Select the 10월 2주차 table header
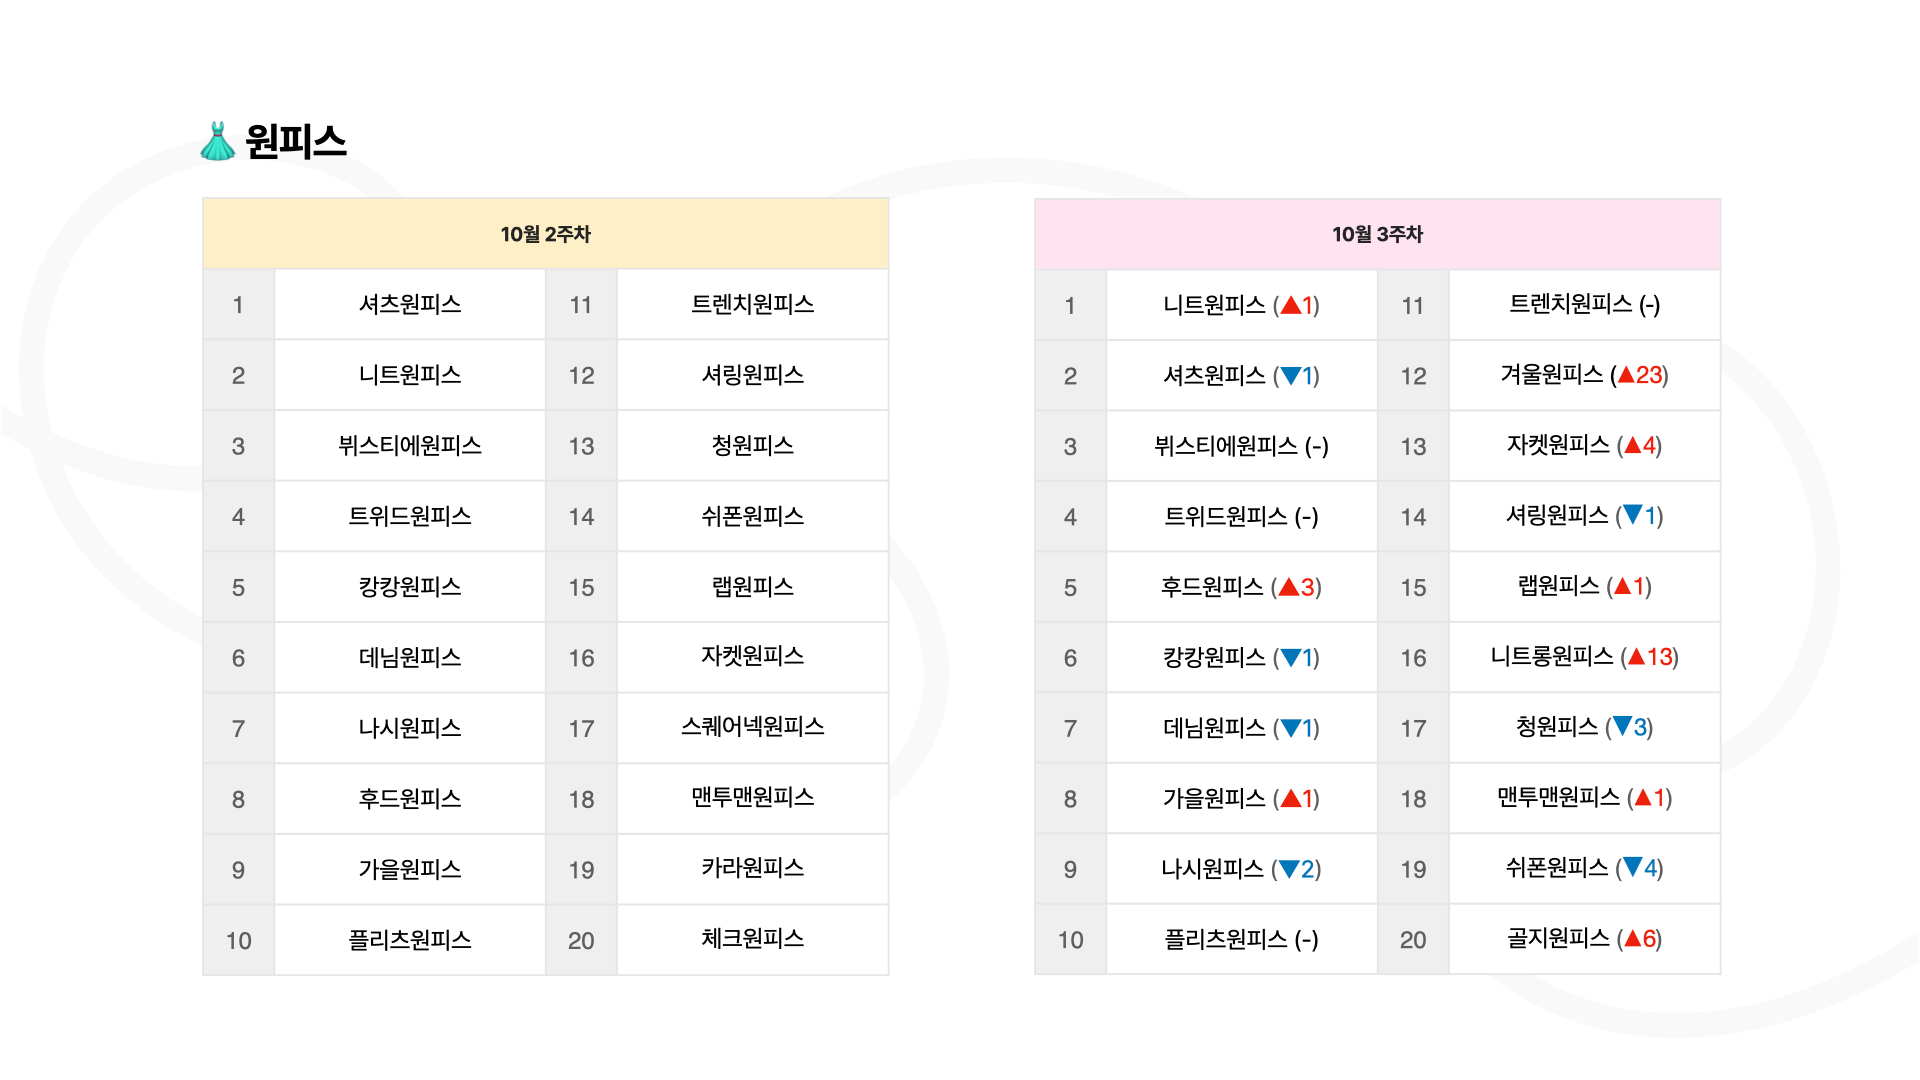The image size is (1920, 1080). pos(545,234)
